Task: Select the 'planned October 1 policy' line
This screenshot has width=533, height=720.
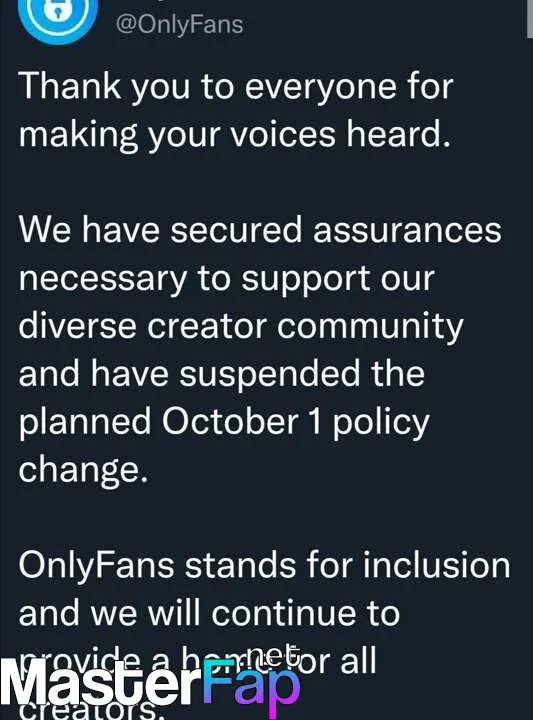Action: (224, 422)
